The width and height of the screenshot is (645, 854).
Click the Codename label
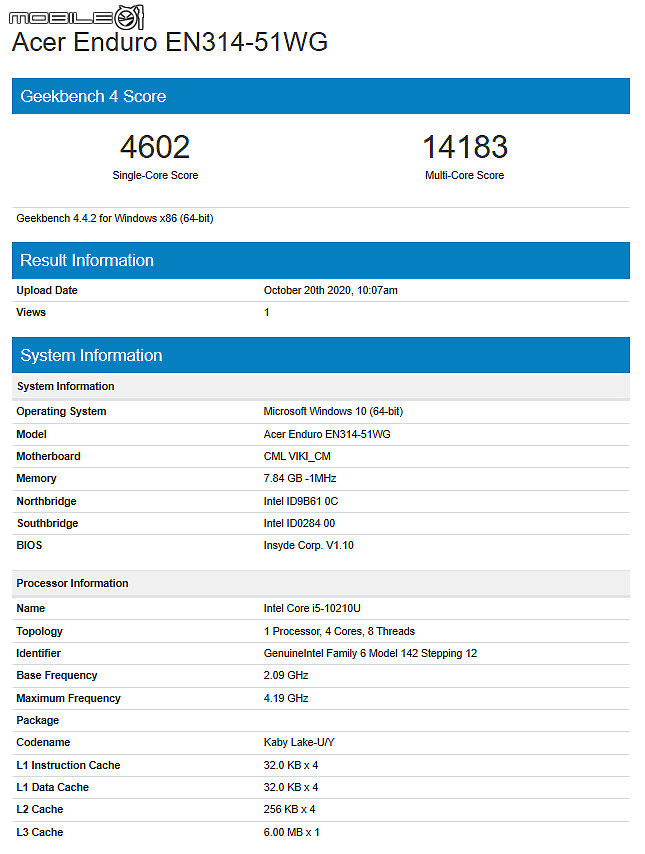pos(43,742)
